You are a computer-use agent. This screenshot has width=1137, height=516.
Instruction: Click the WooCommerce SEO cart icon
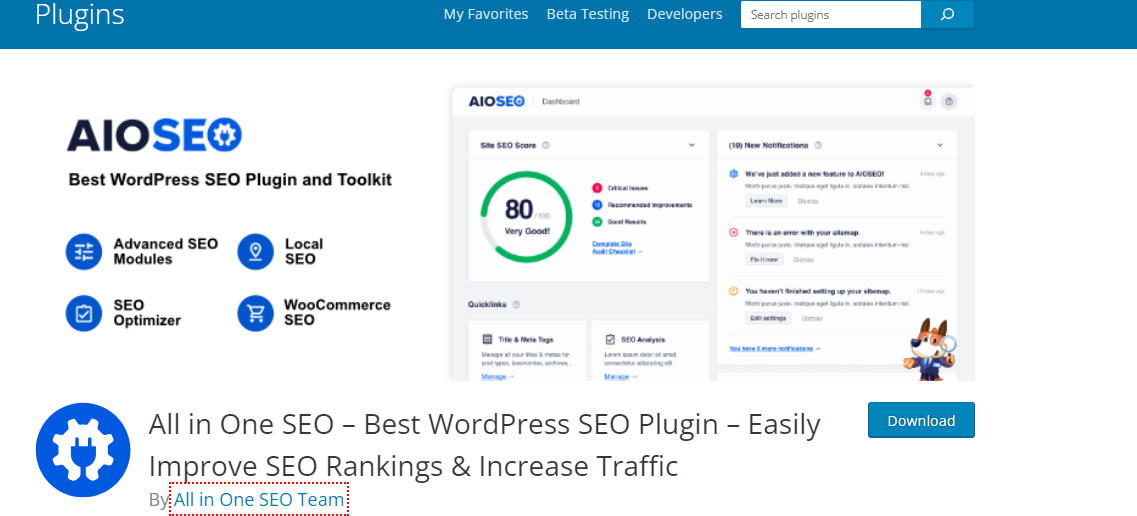(255, 313)
